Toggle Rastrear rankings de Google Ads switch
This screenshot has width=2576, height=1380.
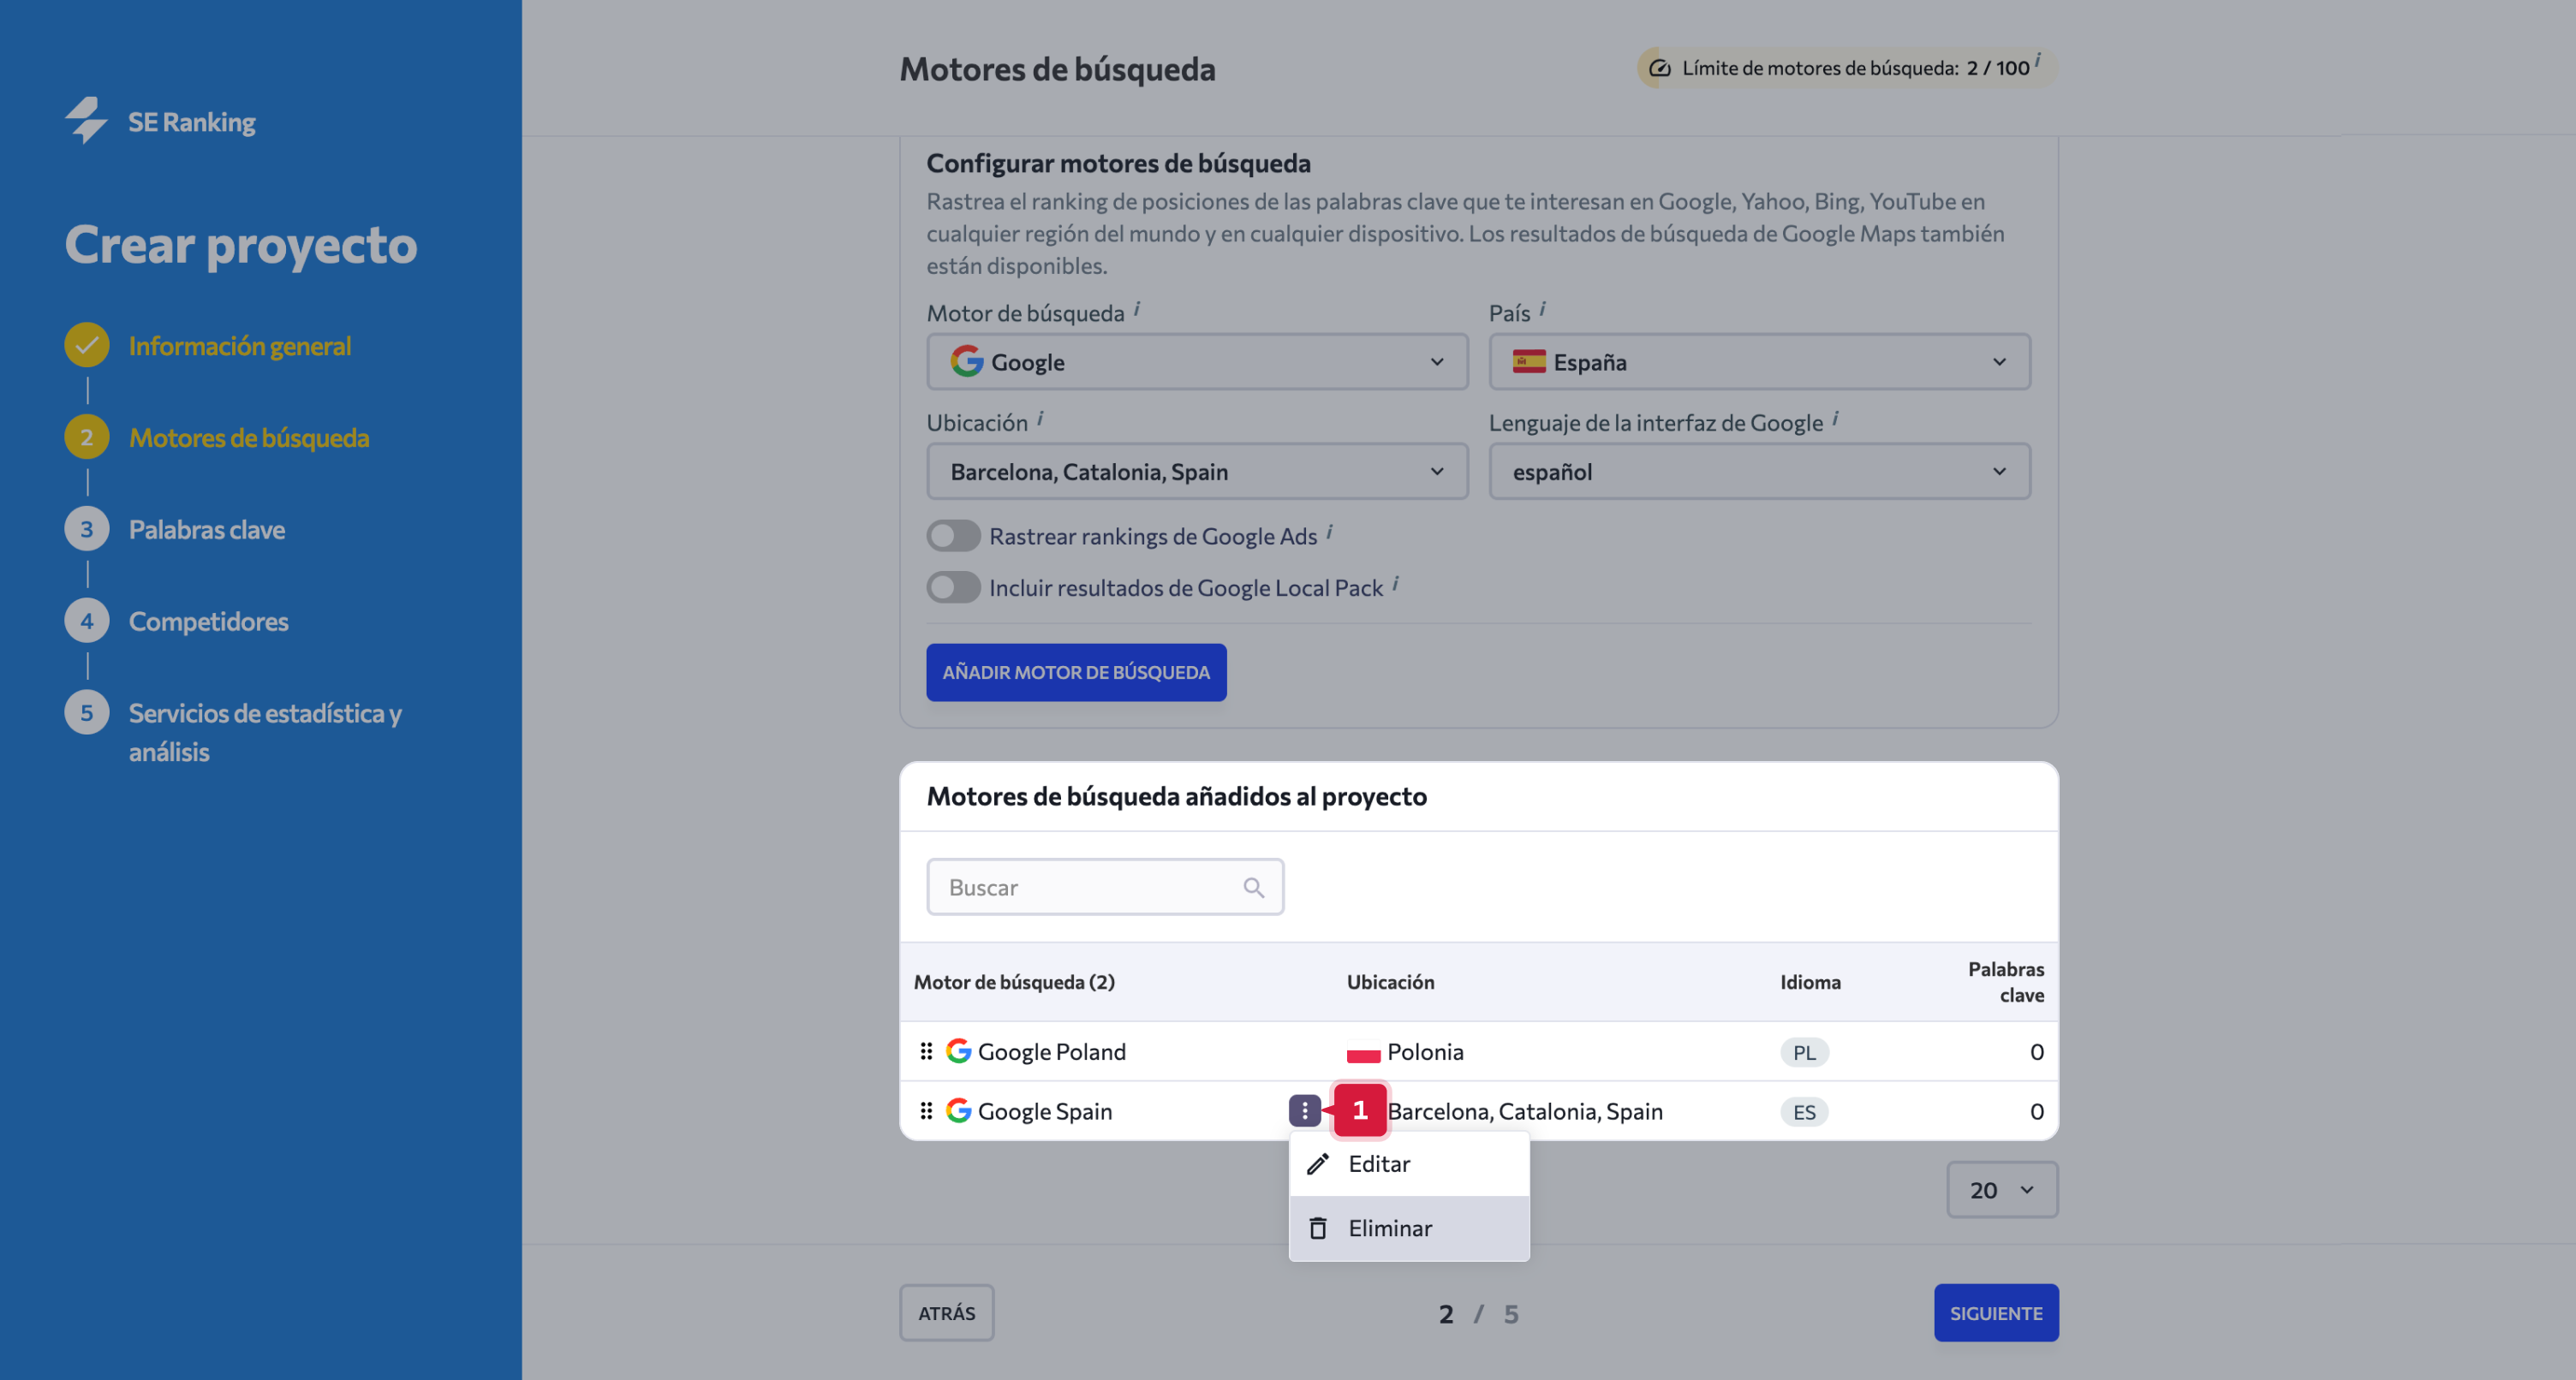(x=953, y=536)
